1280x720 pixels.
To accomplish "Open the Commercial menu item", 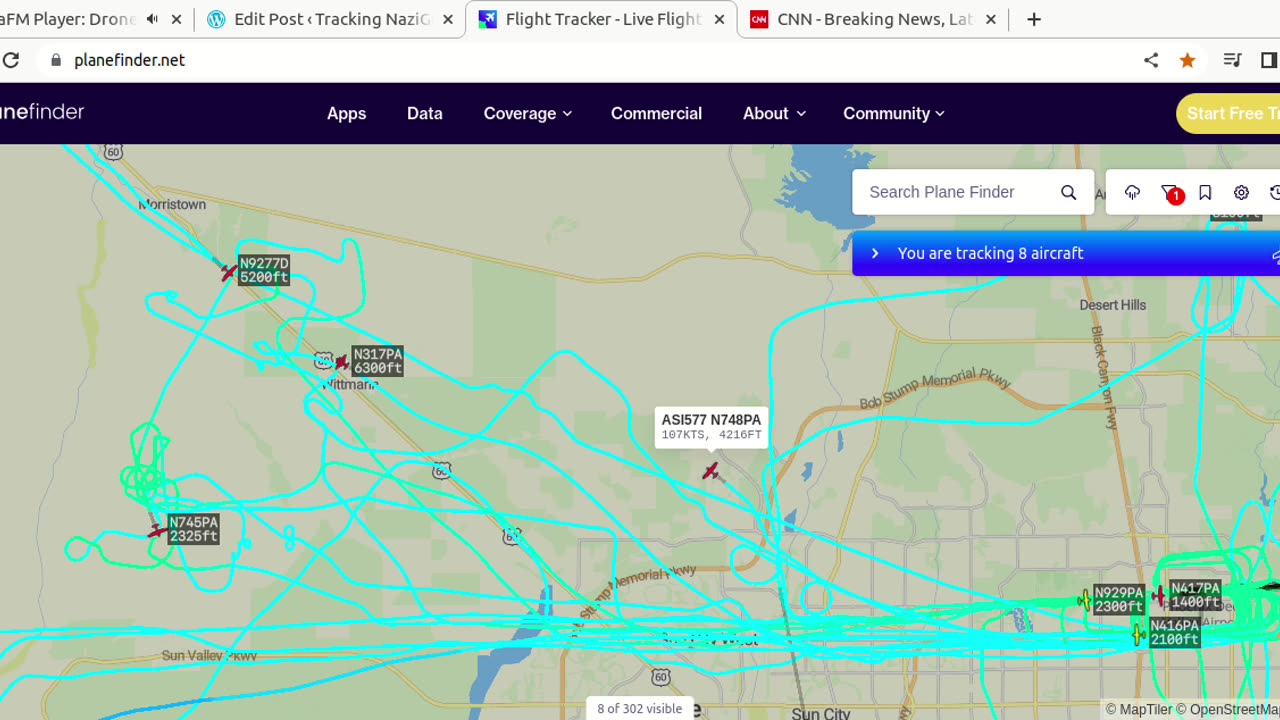I will pyautogui.click(x=656, y=113).
